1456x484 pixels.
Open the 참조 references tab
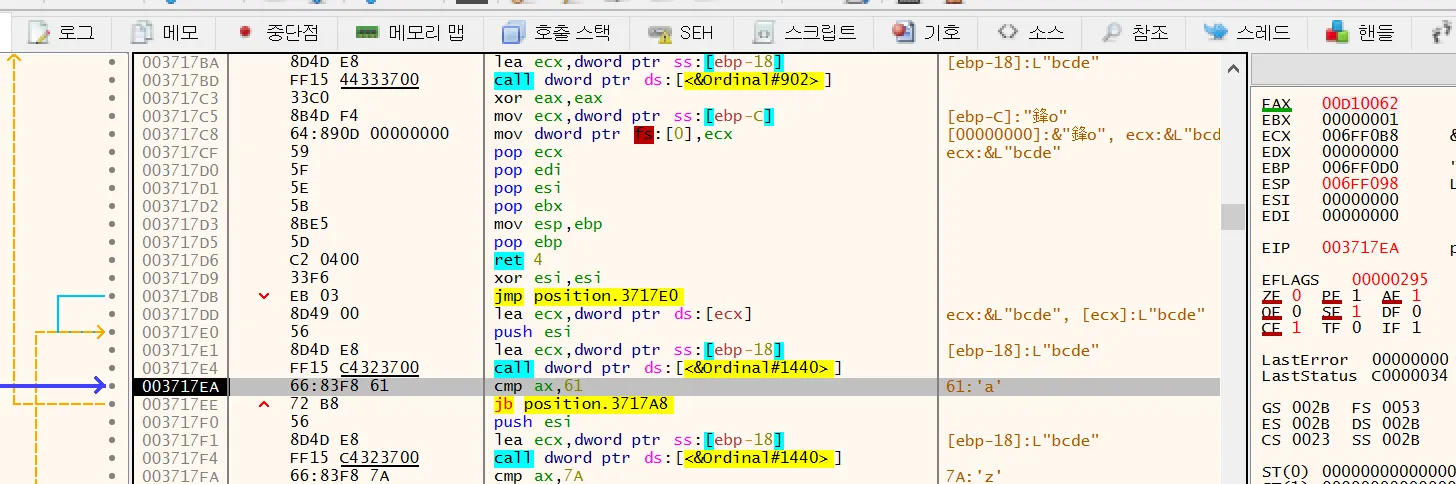pyautogui.click(x=1135, y=32)
